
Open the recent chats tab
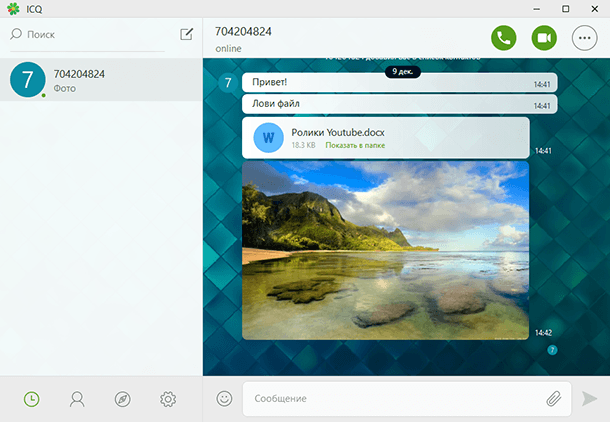[x=32, y=399]
